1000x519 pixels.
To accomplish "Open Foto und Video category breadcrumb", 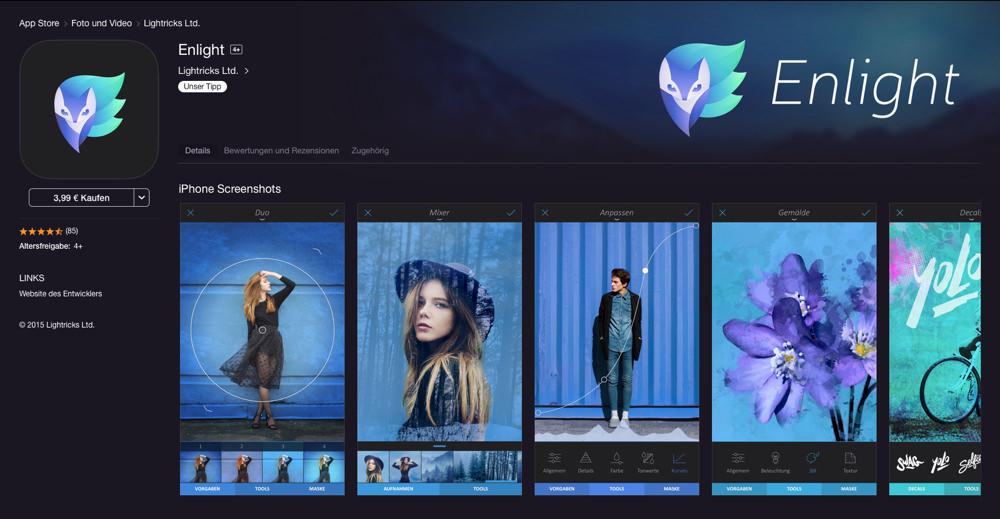I will pyautogui.click(x=101, y=23).
